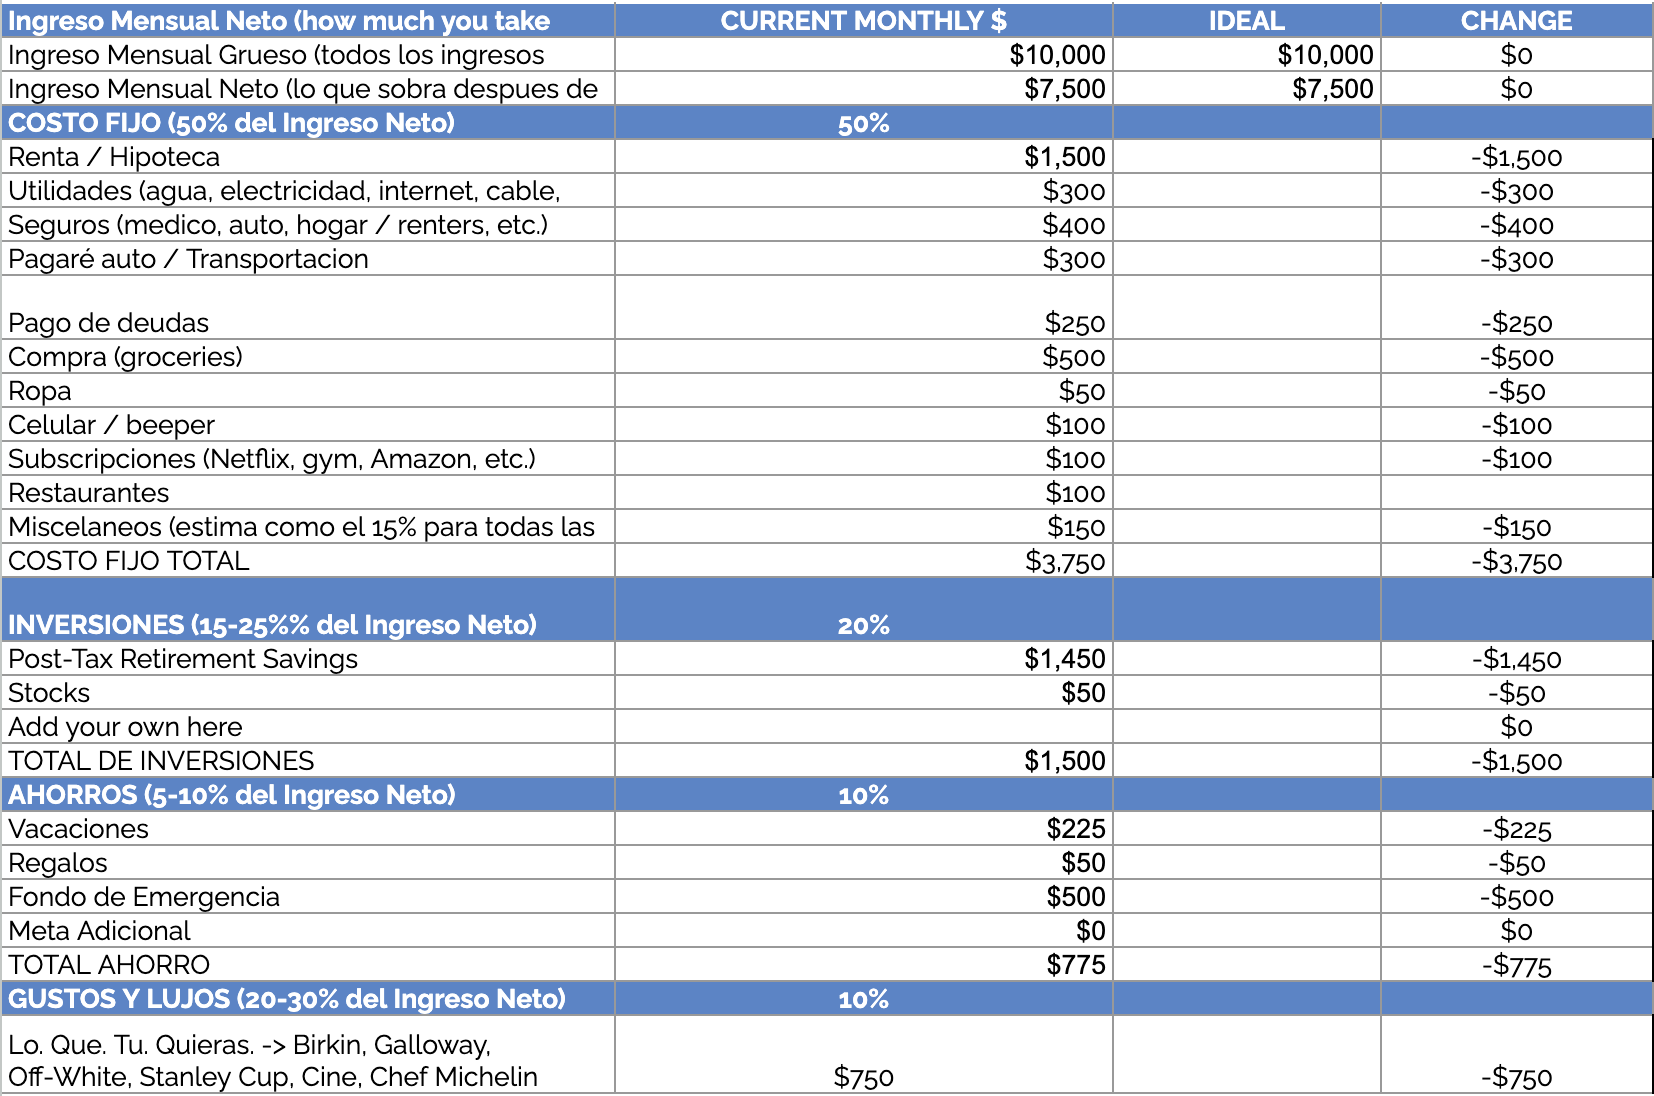This screenshot has width=1654, height=1096.
Task: Click the $400 amount for Seguros
Action: coord(1074,225)
